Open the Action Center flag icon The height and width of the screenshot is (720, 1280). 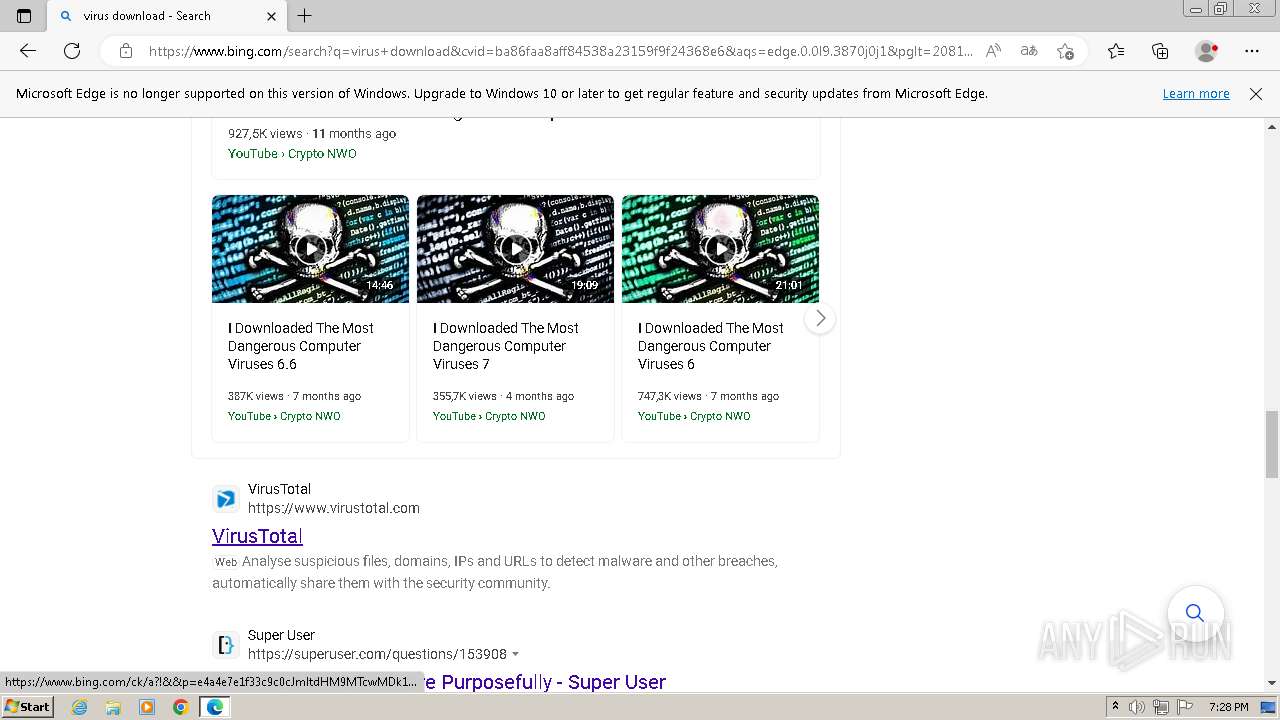click(x=1185, y=707)
